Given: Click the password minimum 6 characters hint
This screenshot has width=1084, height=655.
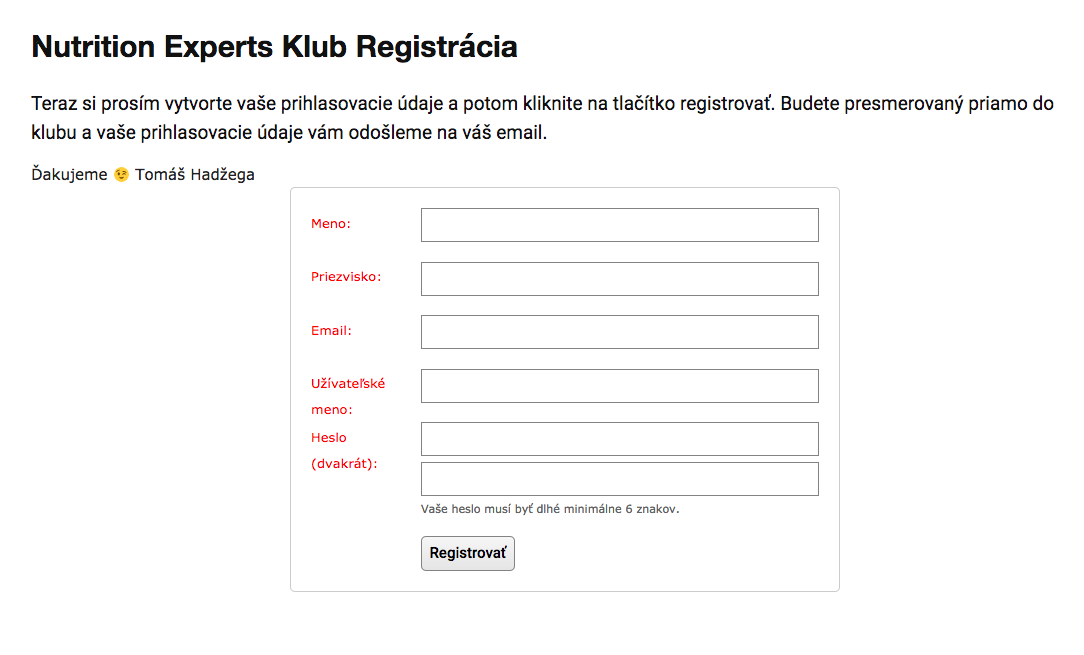Looking at the screenshot, I should [550, 509].
